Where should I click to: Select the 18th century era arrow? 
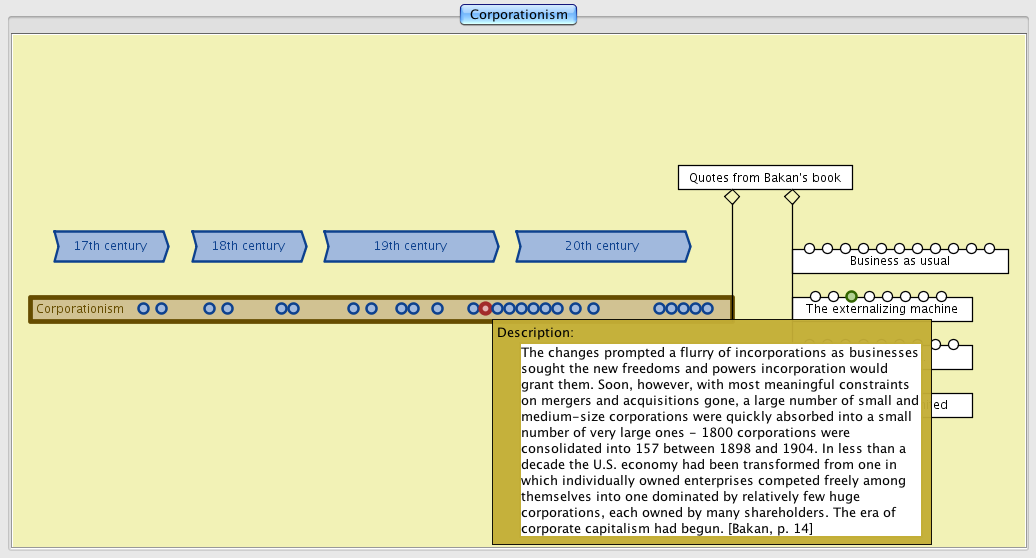(x=248, y=246)
